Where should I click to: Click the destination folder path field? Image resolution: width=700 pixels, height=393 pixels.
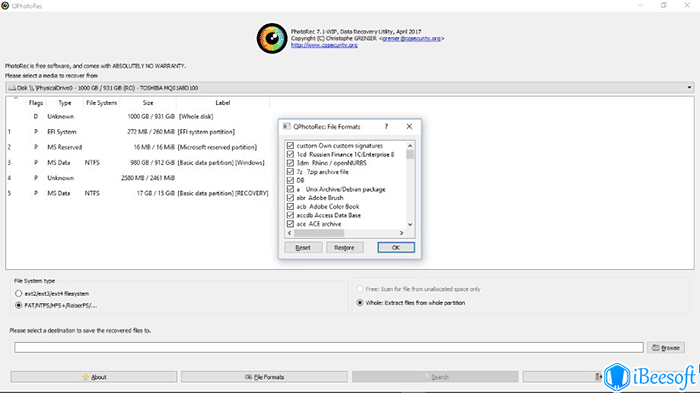coord(329,347)
